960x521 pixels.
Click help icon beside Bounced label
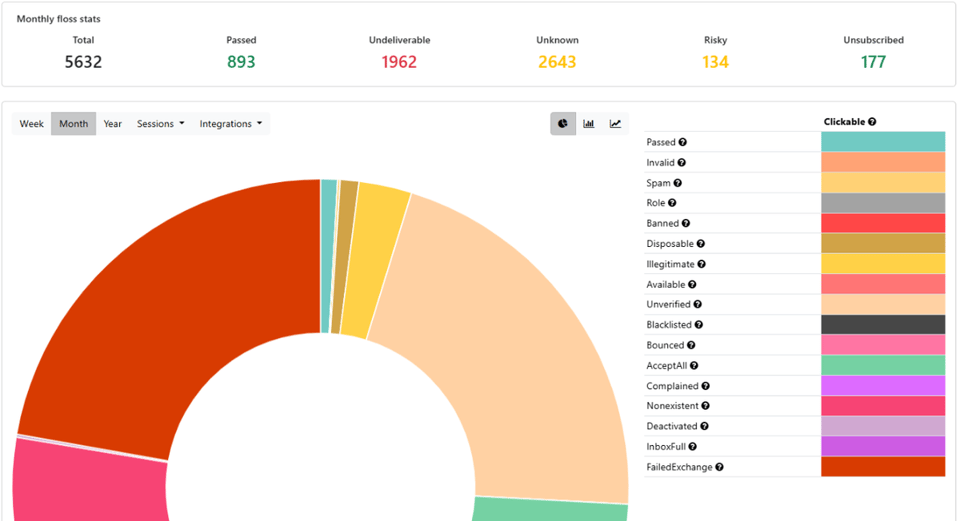(x=691, y=345)
